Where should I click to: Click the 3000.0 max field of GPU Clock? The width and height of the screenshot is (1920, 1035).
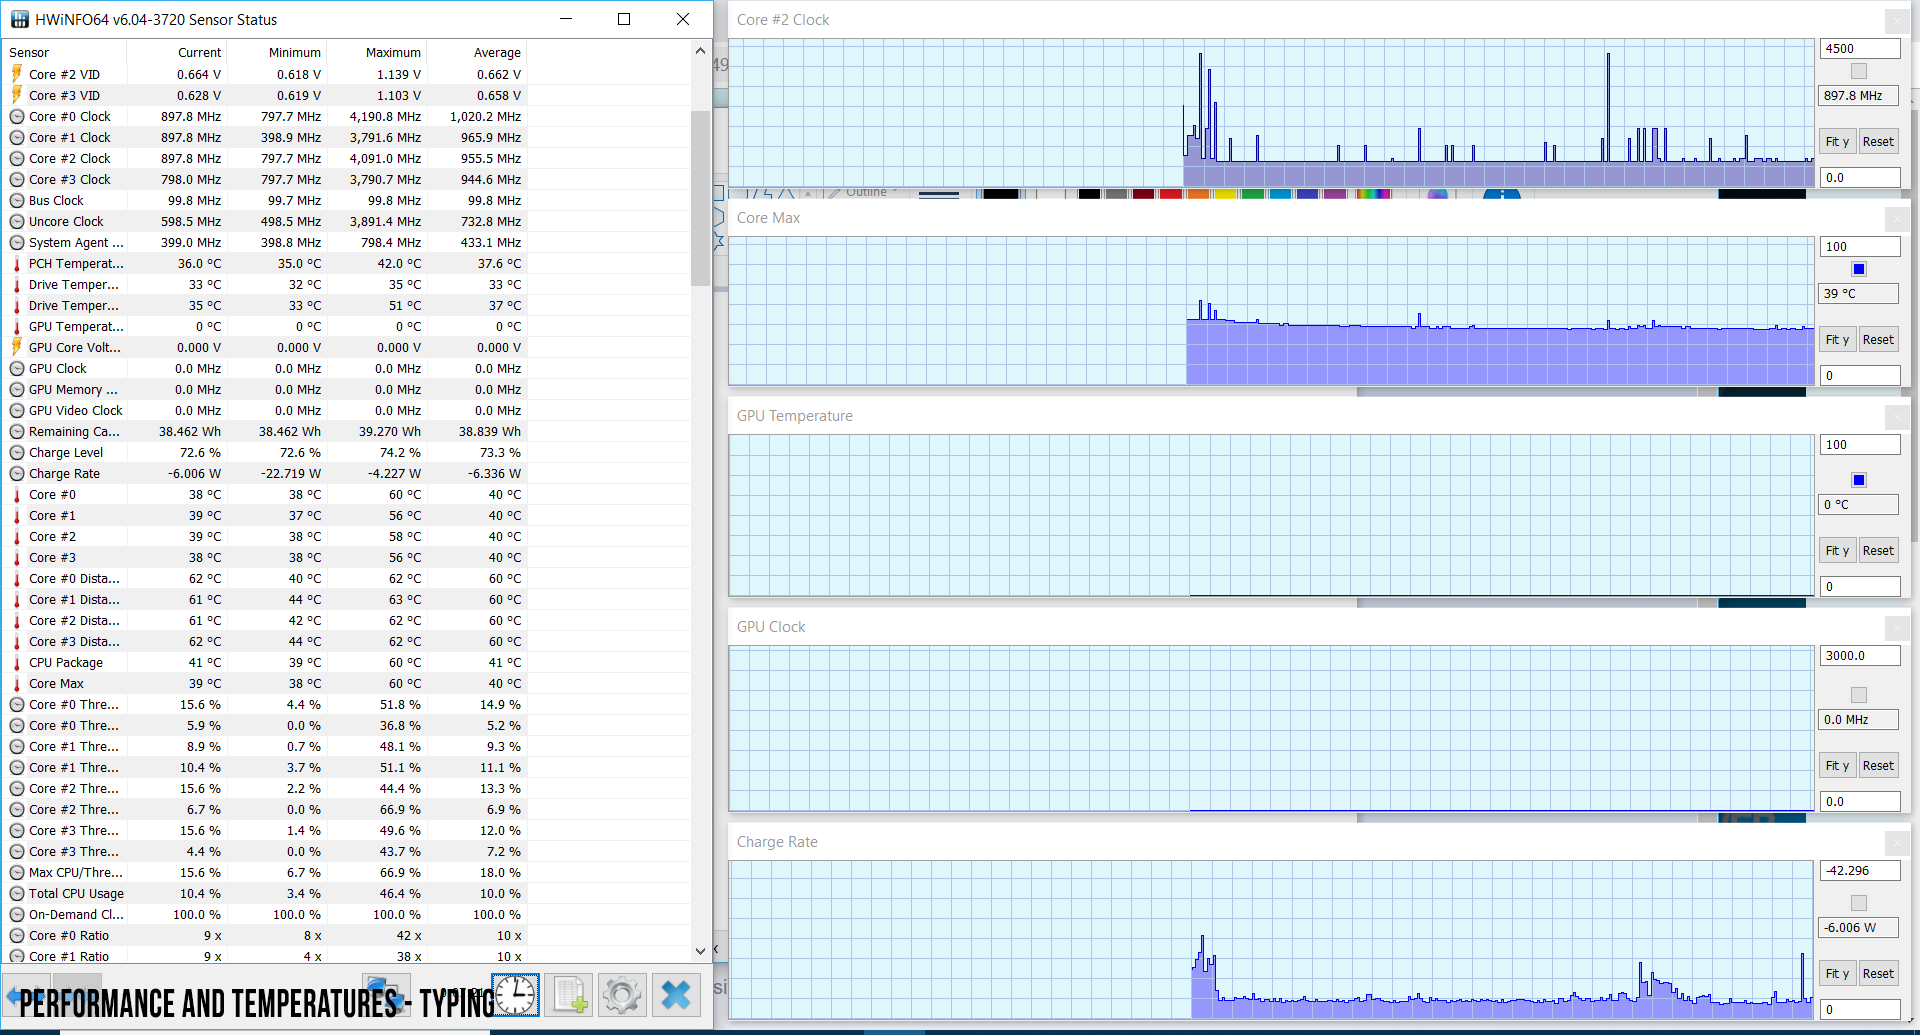tap(1859, 656)
